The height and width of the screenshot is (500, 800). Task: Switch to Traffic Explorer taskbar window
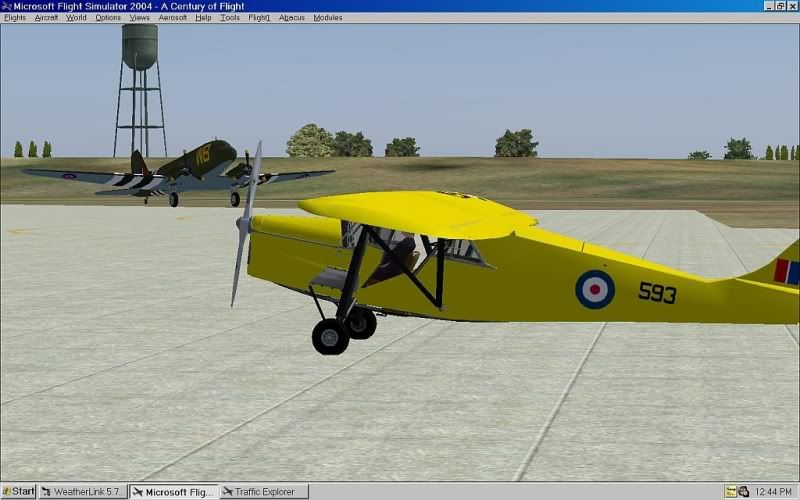pyautogui.click(x=264, y=491)
